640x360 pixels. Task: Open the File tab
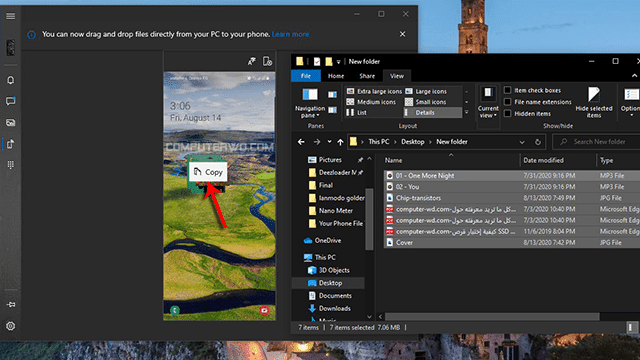(306, 76)
